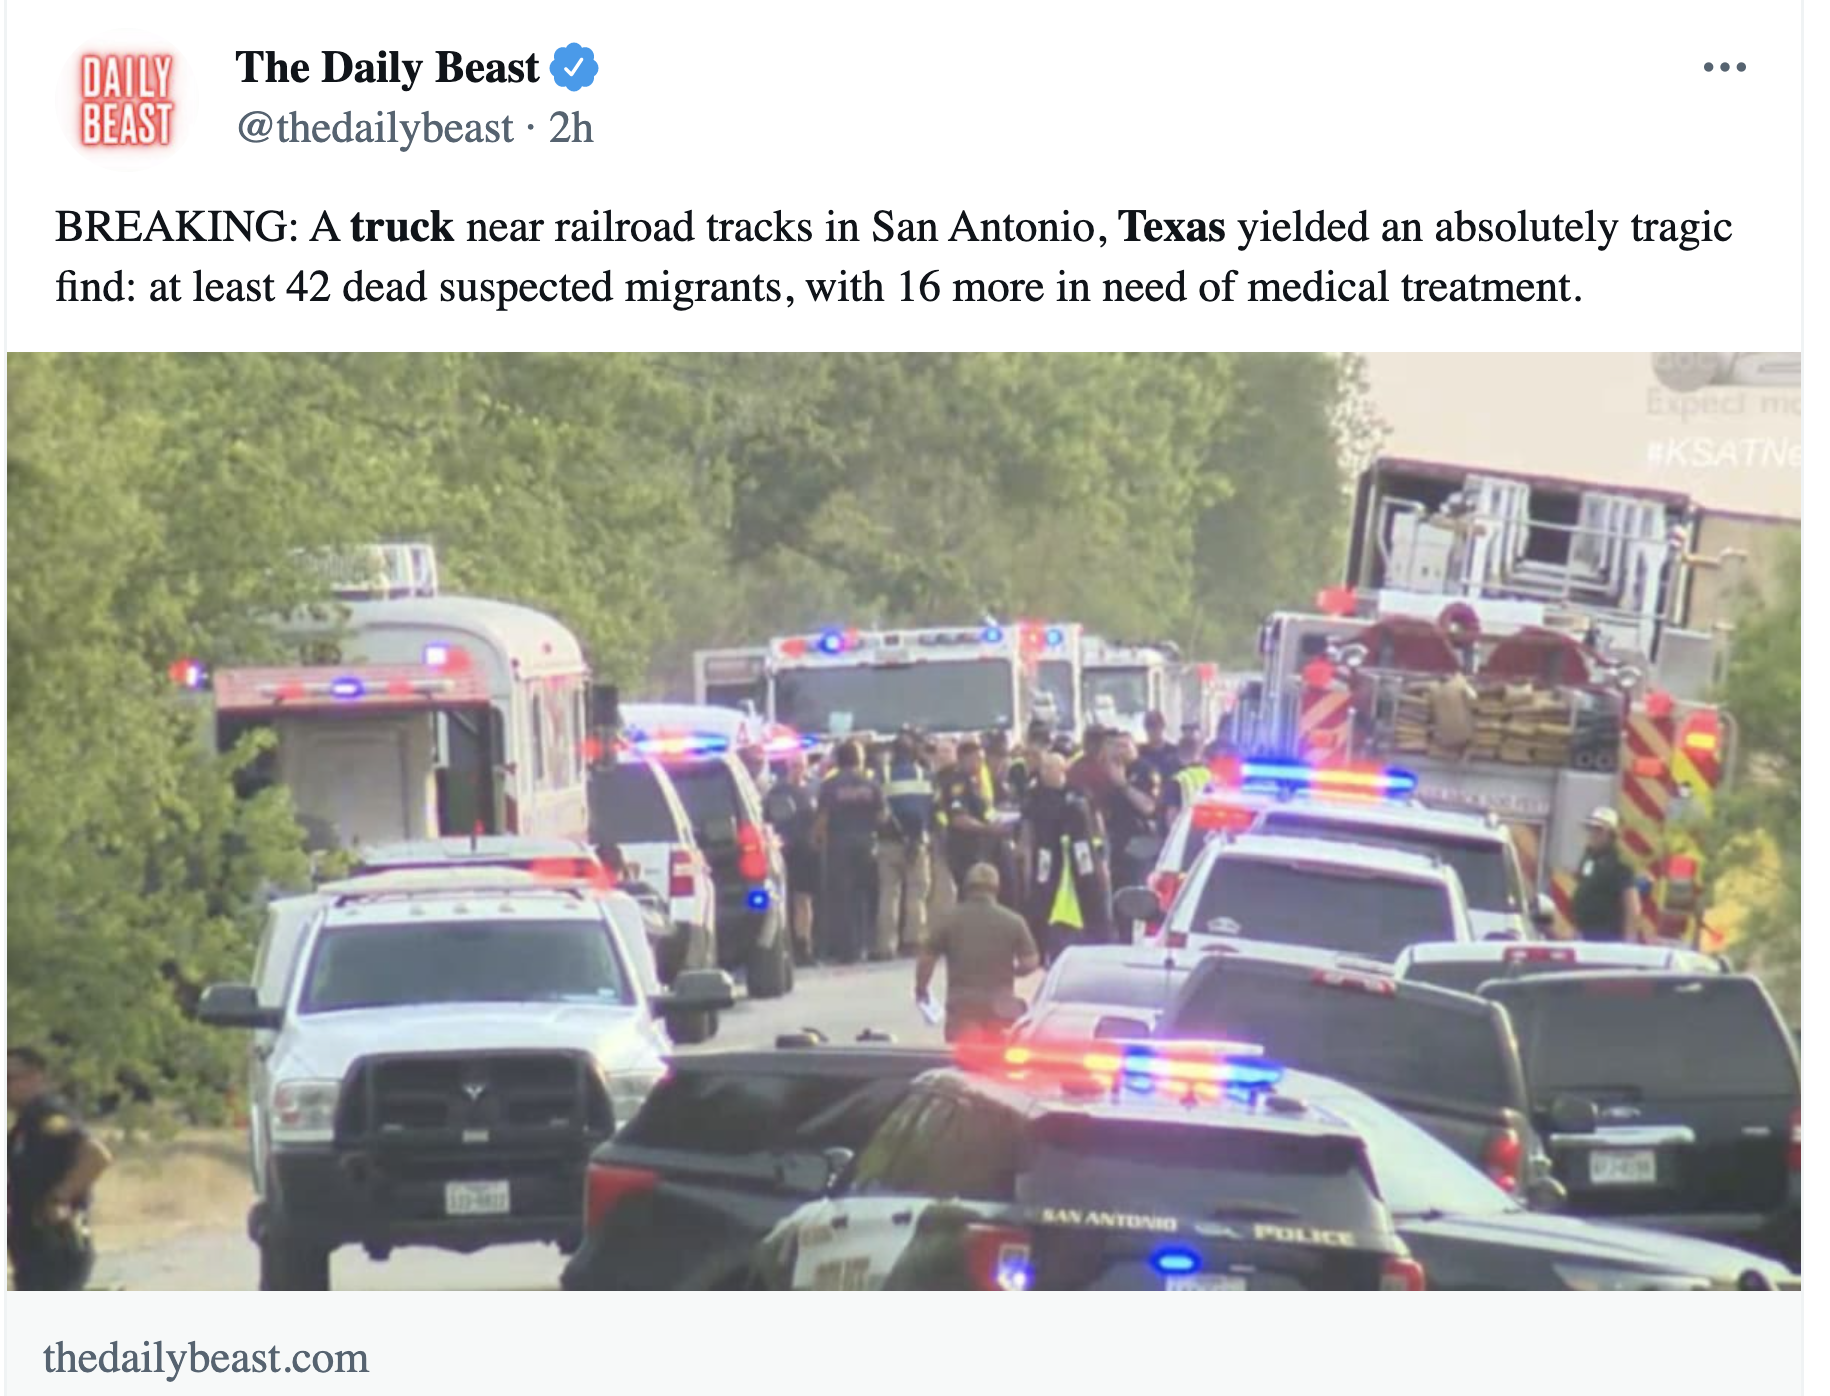Screen dimensions: 1830x1396
Task: Click the word BREAKING in the post
Action: (x=171, y=227)
